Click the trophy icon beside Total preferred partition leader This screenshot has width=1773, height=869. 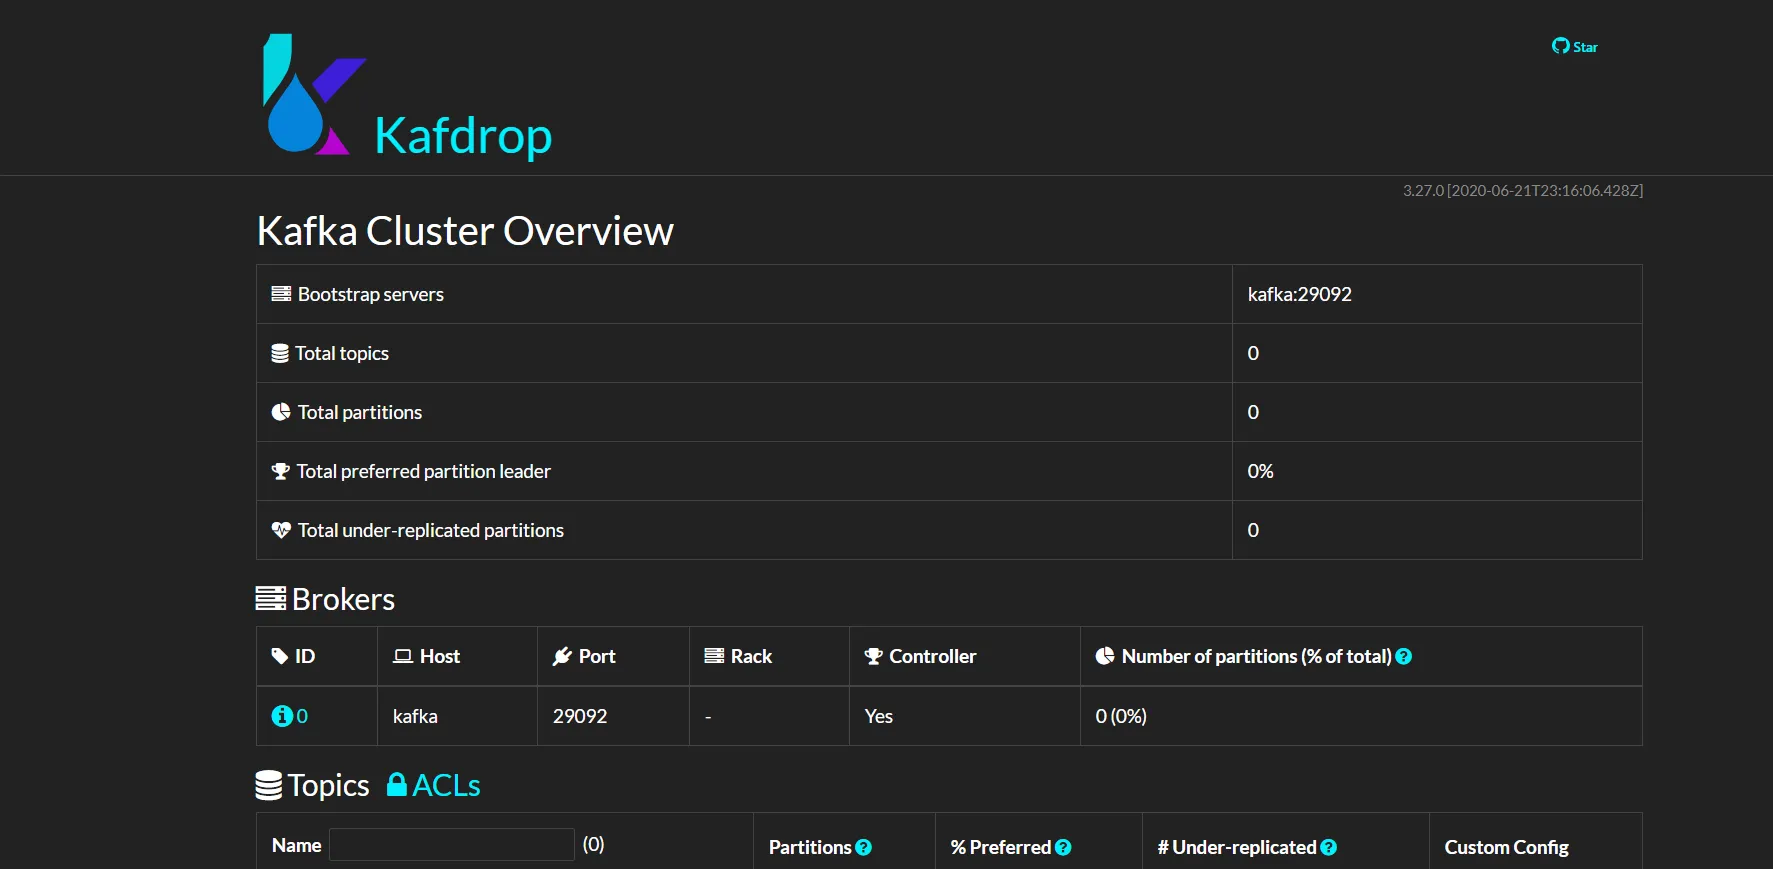pyautogui.click(x=281, y=471)
